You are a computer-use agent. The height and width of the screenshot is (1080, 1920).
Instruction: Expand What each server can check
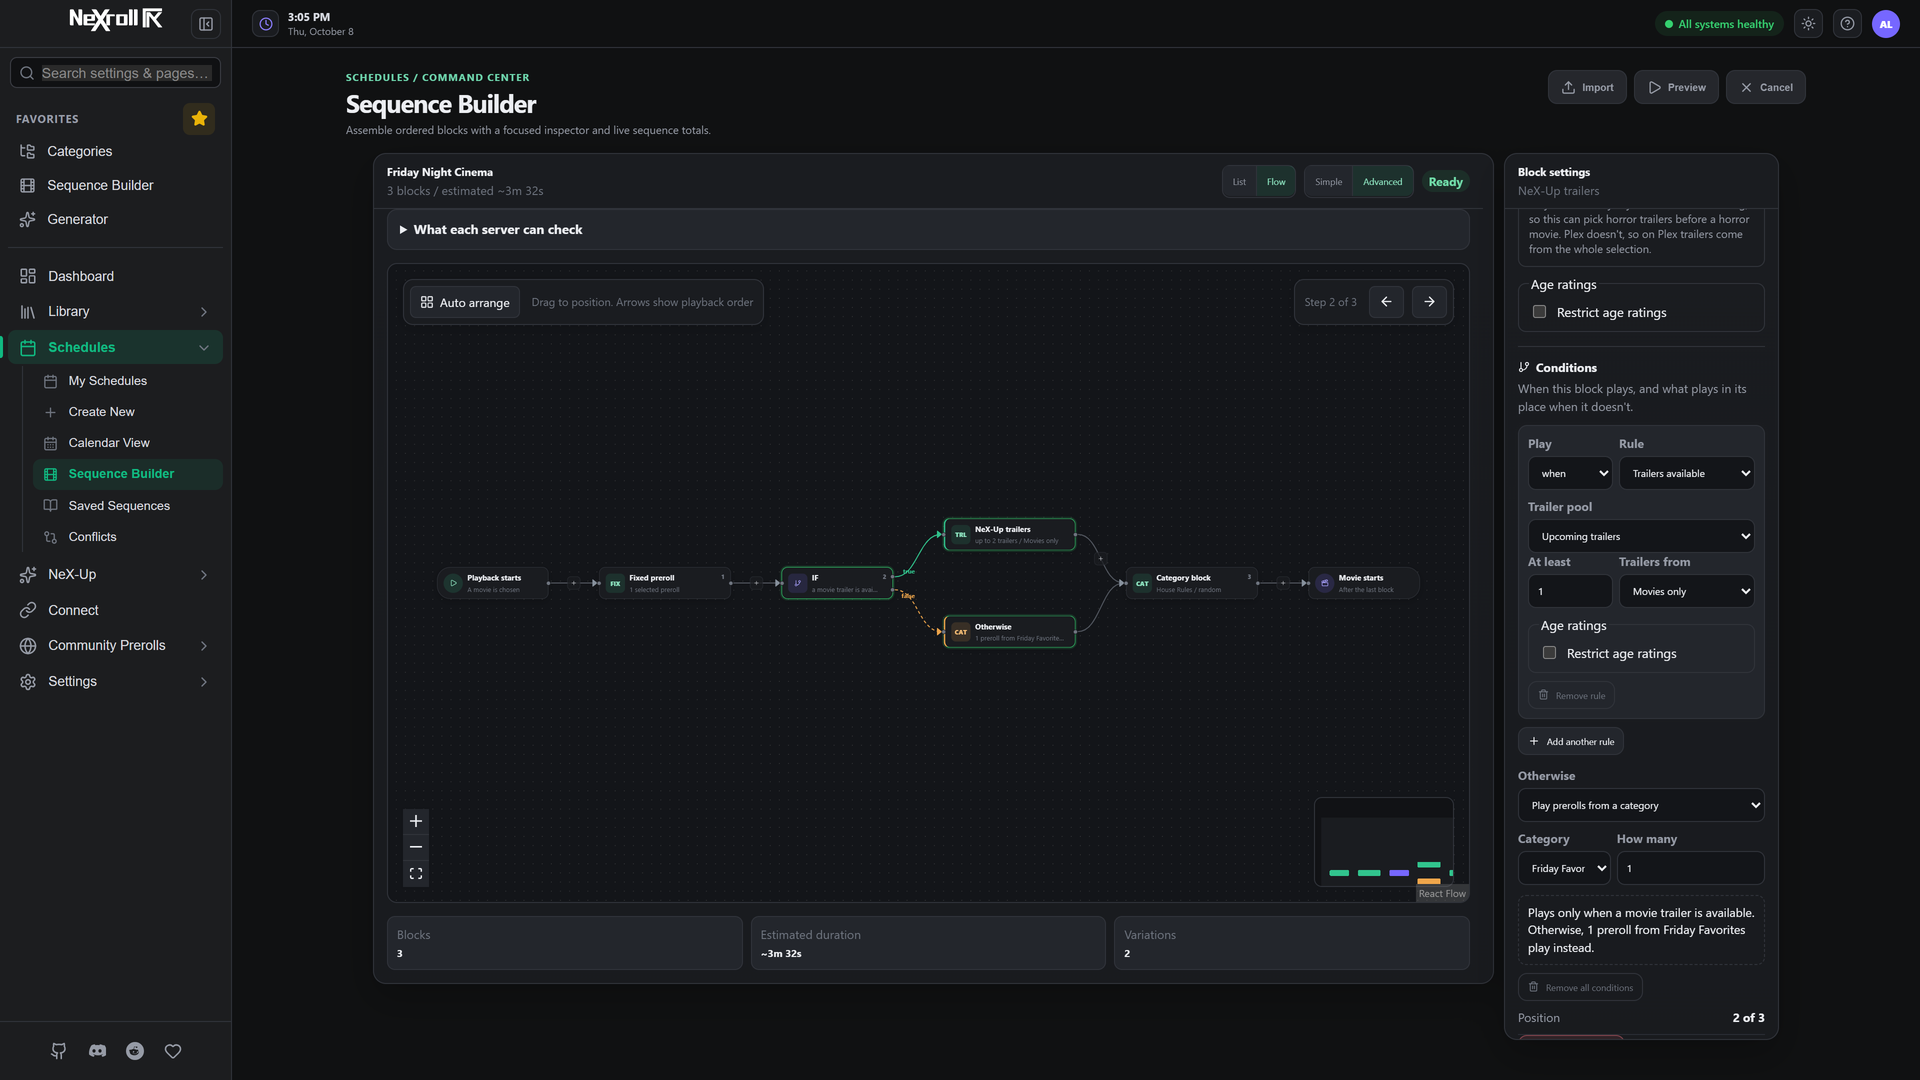click(928, 229)
